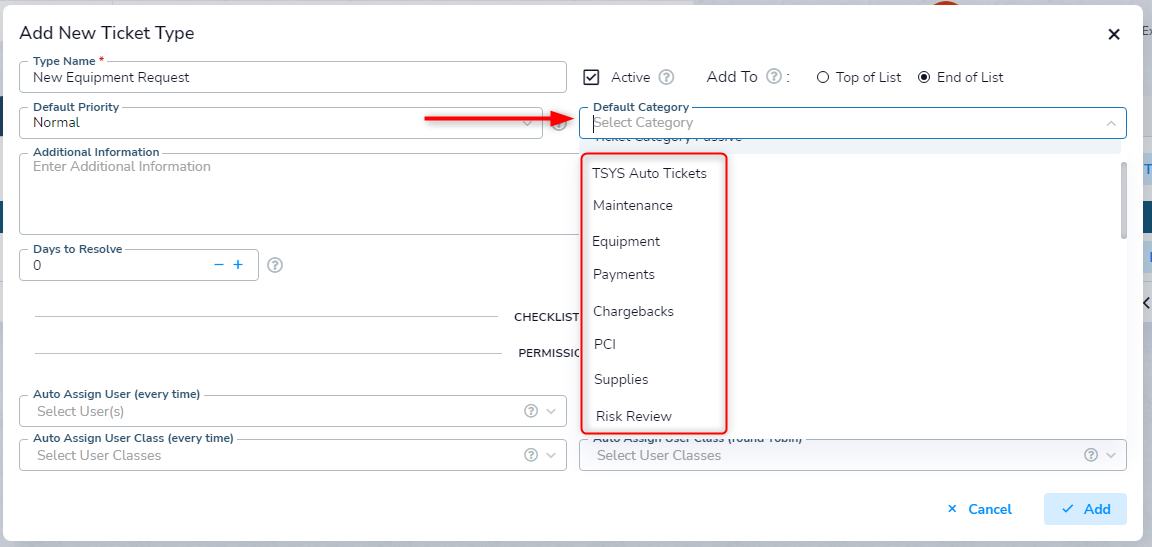Screen dimensions: 1152x547
Task: Click the Days to Resolve value field
Action: (x=118, y=265)
